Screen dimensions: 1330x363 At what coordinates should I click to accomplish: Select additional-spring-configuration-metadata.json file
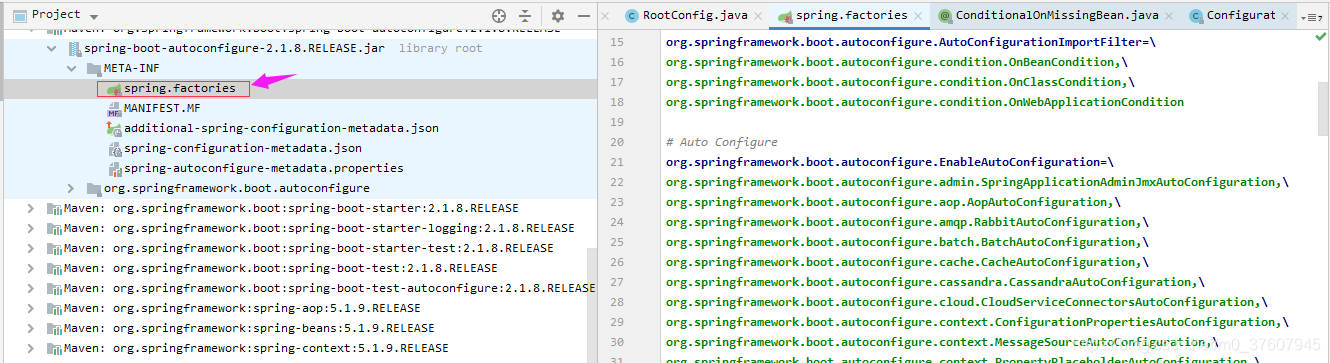[281, 128]
